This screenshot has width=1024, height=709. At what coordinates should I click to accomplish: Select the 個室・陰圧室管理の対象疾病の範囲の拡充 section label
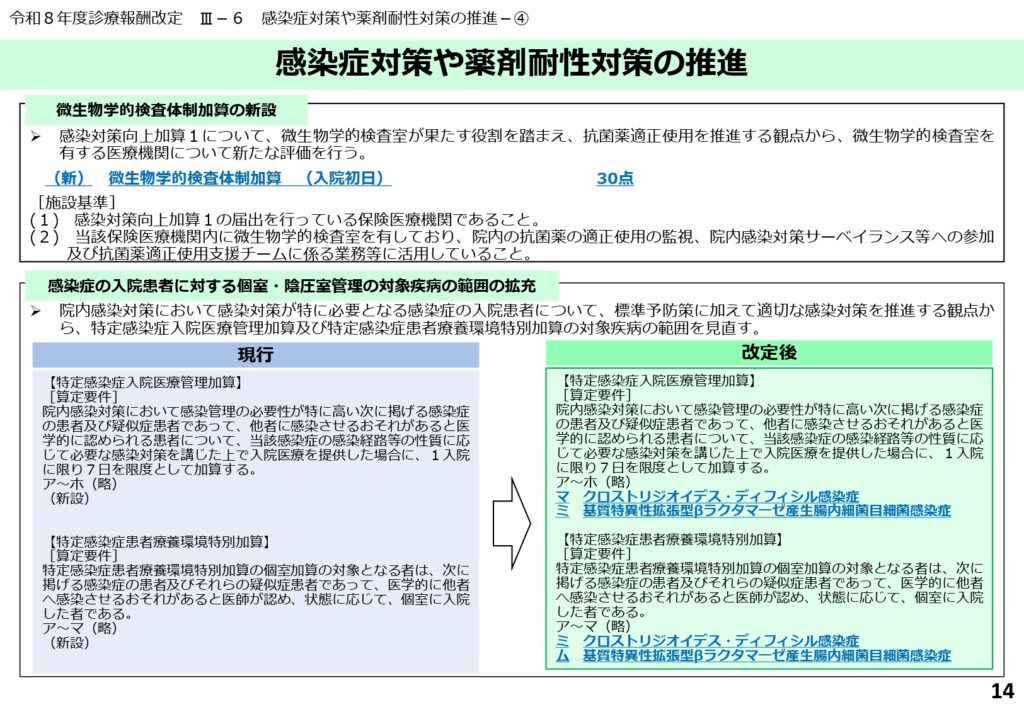pyautogui.click(x=292, y=285)
